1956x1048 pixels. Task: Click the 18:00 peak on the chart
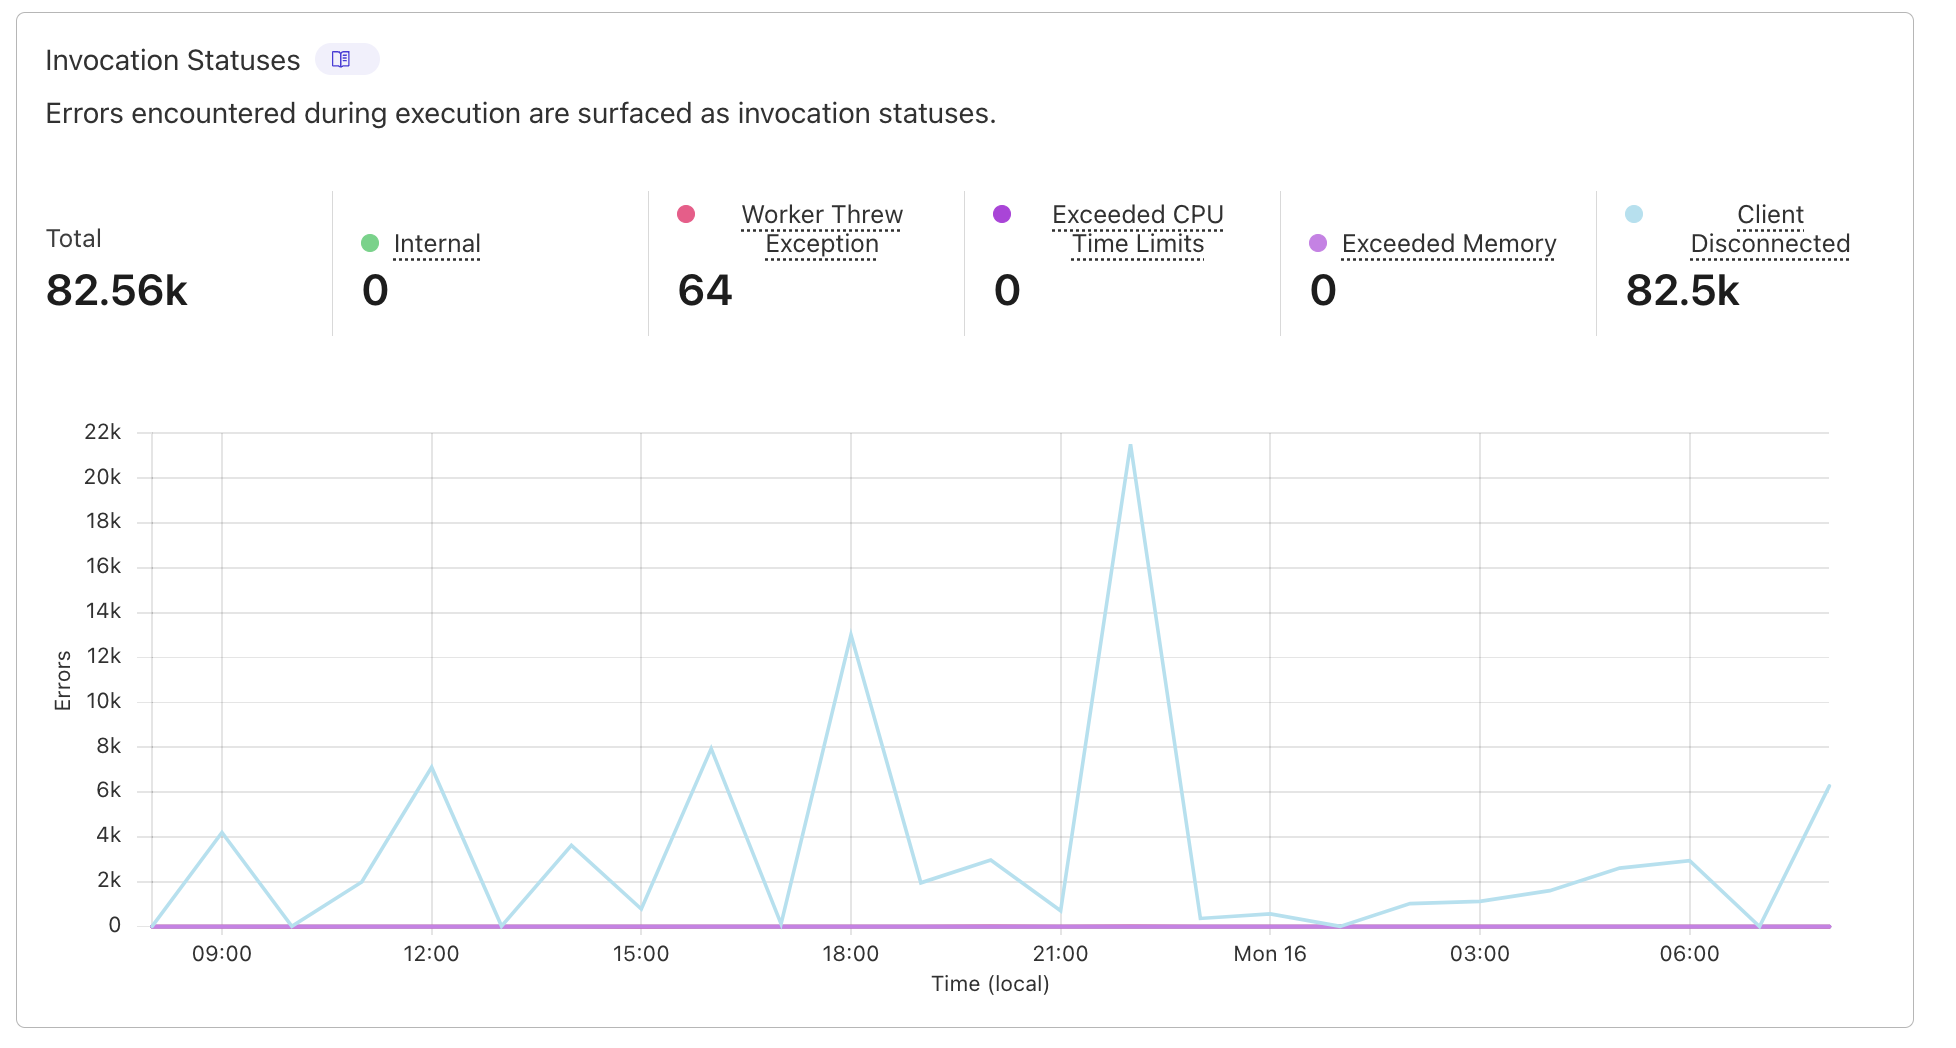pyautogui.click(x=851, y=635)
